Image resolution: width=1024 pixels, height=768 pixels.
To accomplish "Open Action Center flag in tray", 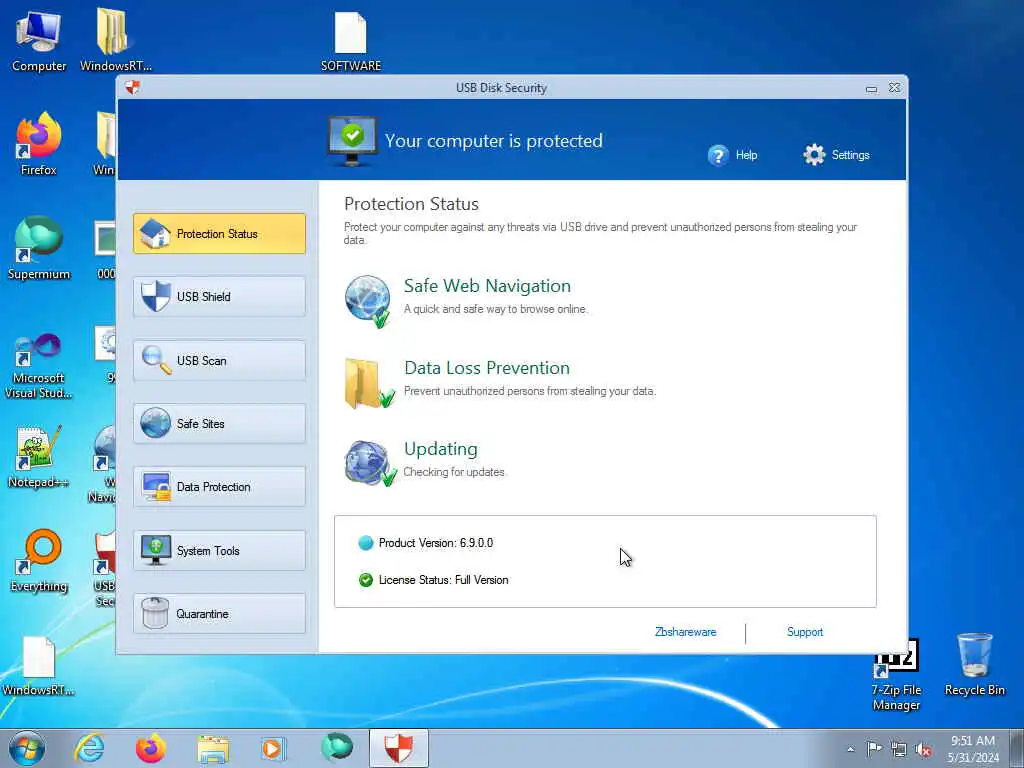I will click(874, 748).
